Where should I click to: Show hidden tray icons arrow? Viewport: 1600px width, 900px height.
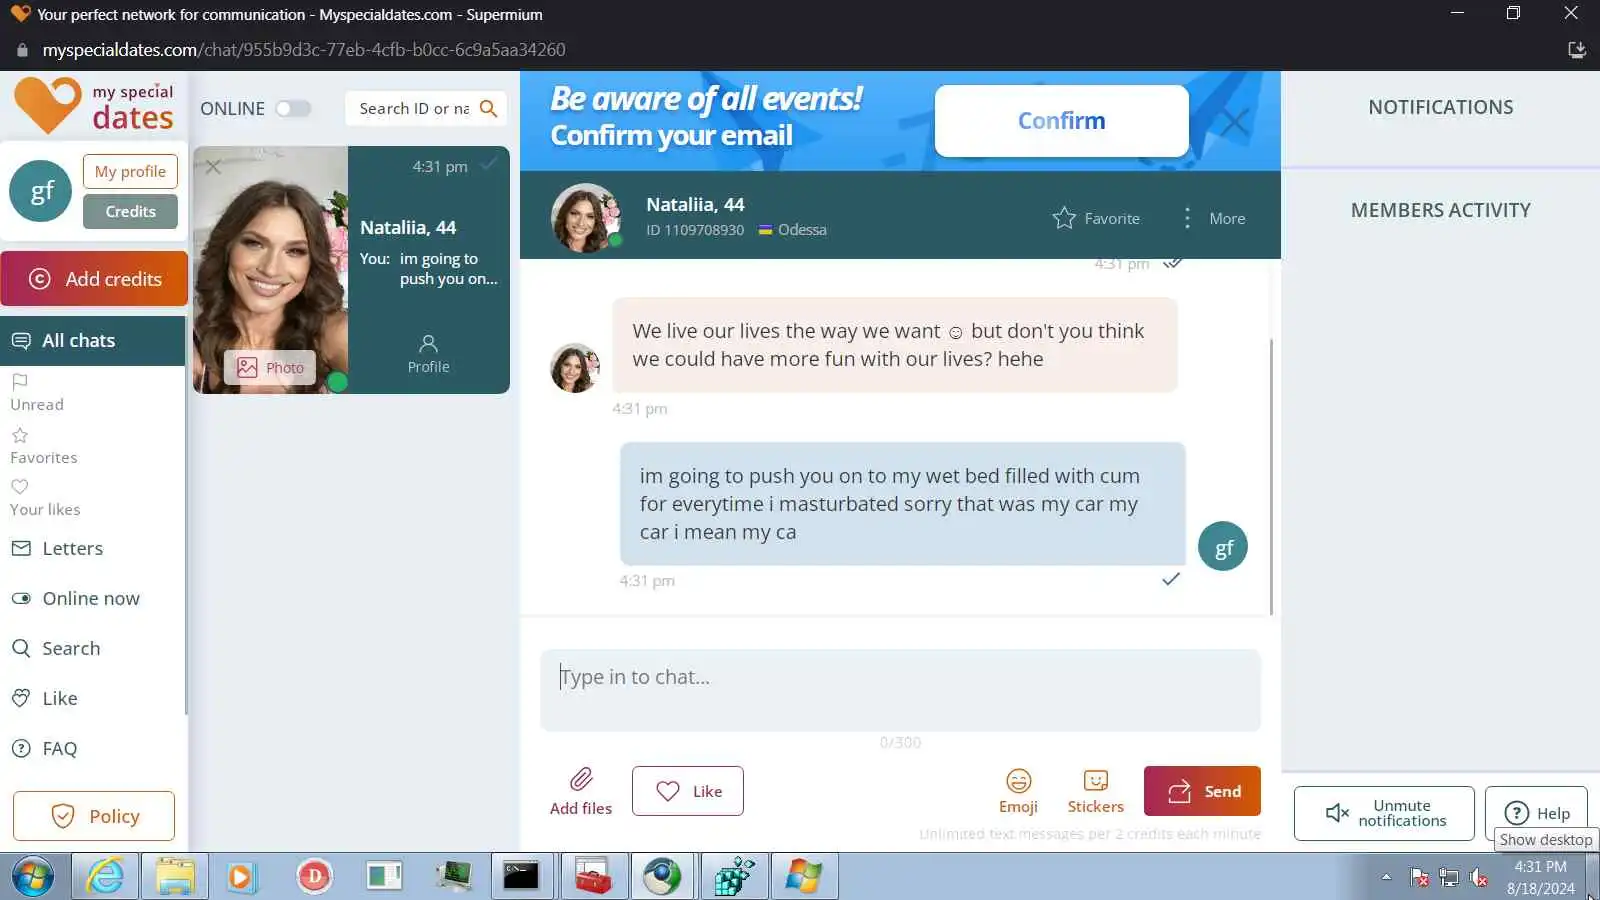pos(1386,877)
